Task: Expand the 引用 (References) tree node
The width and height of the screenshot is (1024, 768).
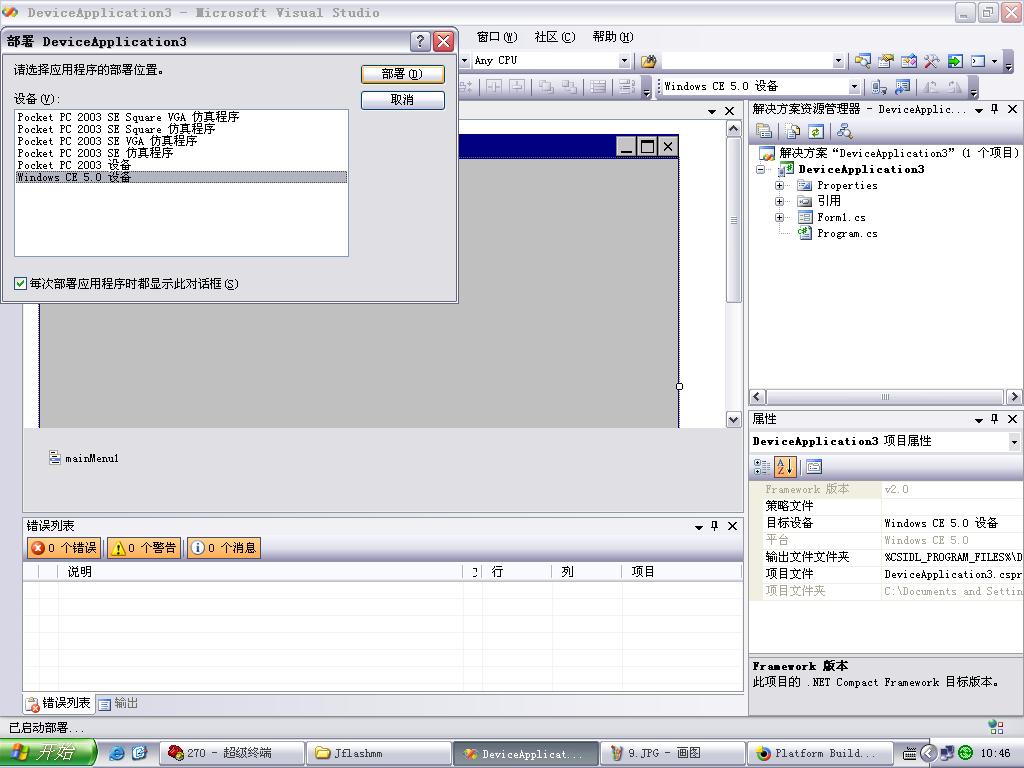Action: [x=779, y=201]
